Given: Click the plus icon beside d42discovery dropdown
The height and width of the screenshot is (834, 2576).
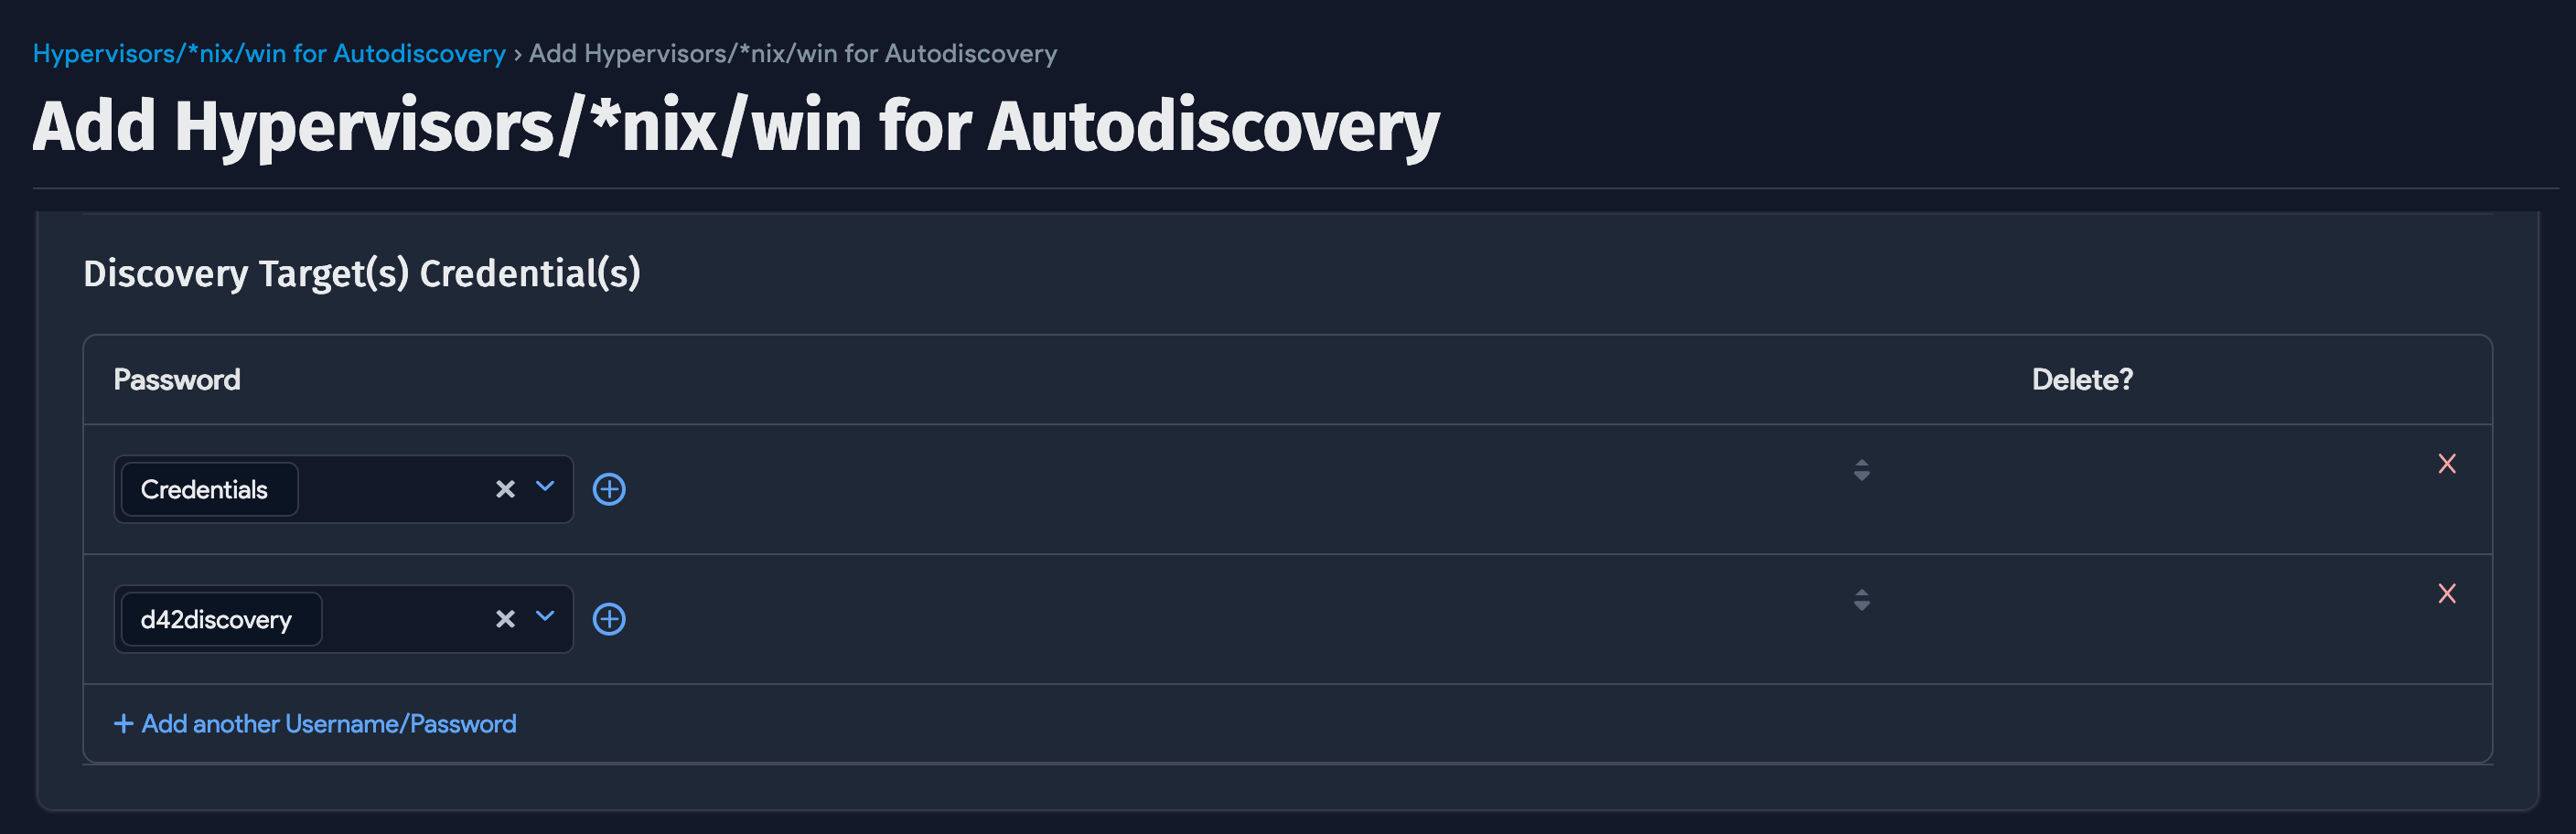Looking at the screenshot, I should [609, 619].
